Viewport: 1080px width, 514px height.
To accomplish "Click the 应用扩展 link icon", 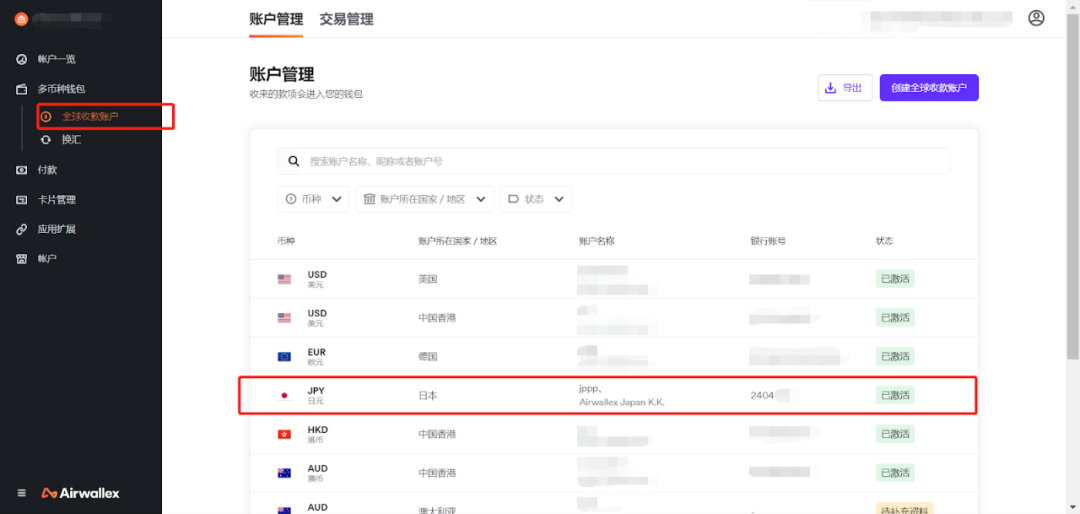I will click(x=21, y=229).
